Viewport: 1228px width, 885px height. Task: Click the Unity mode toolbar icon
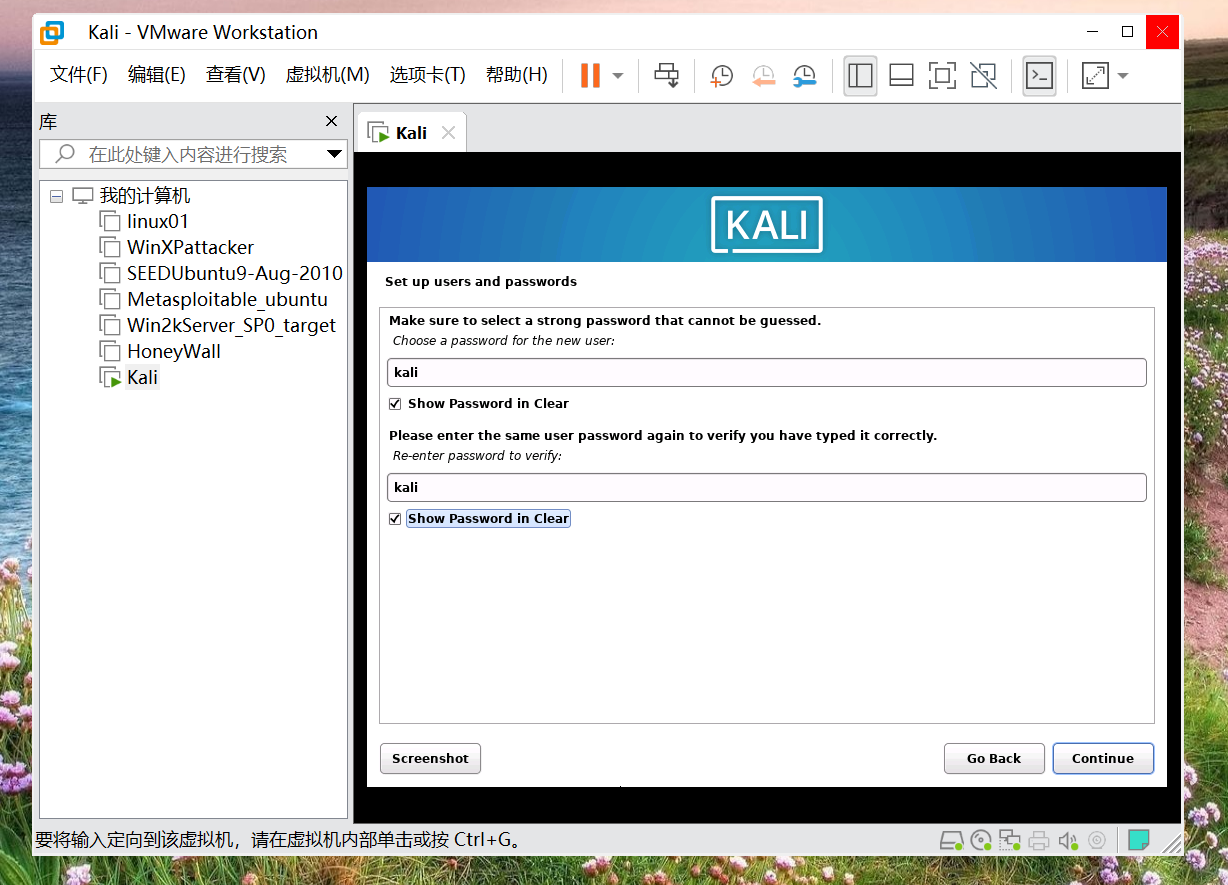point(983,75)
